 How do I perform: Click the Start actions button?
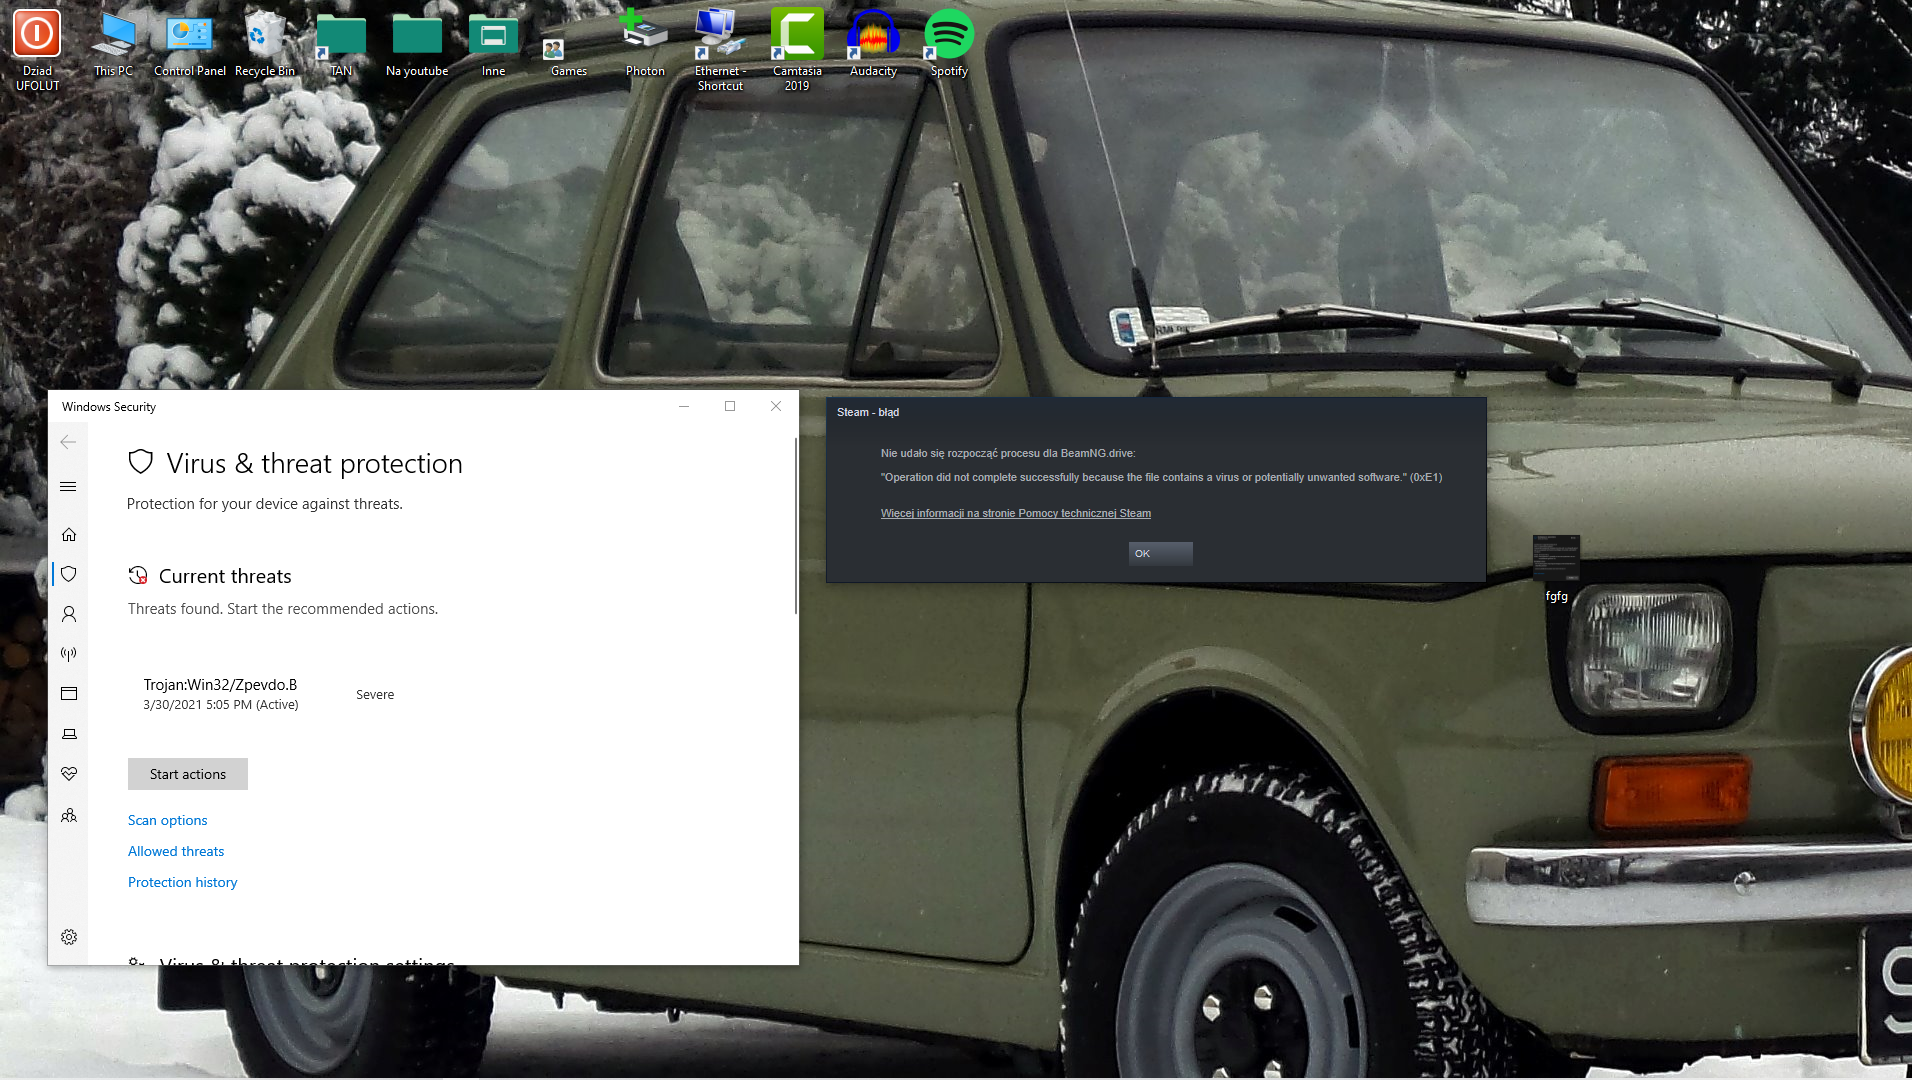[x=188, y=774]
